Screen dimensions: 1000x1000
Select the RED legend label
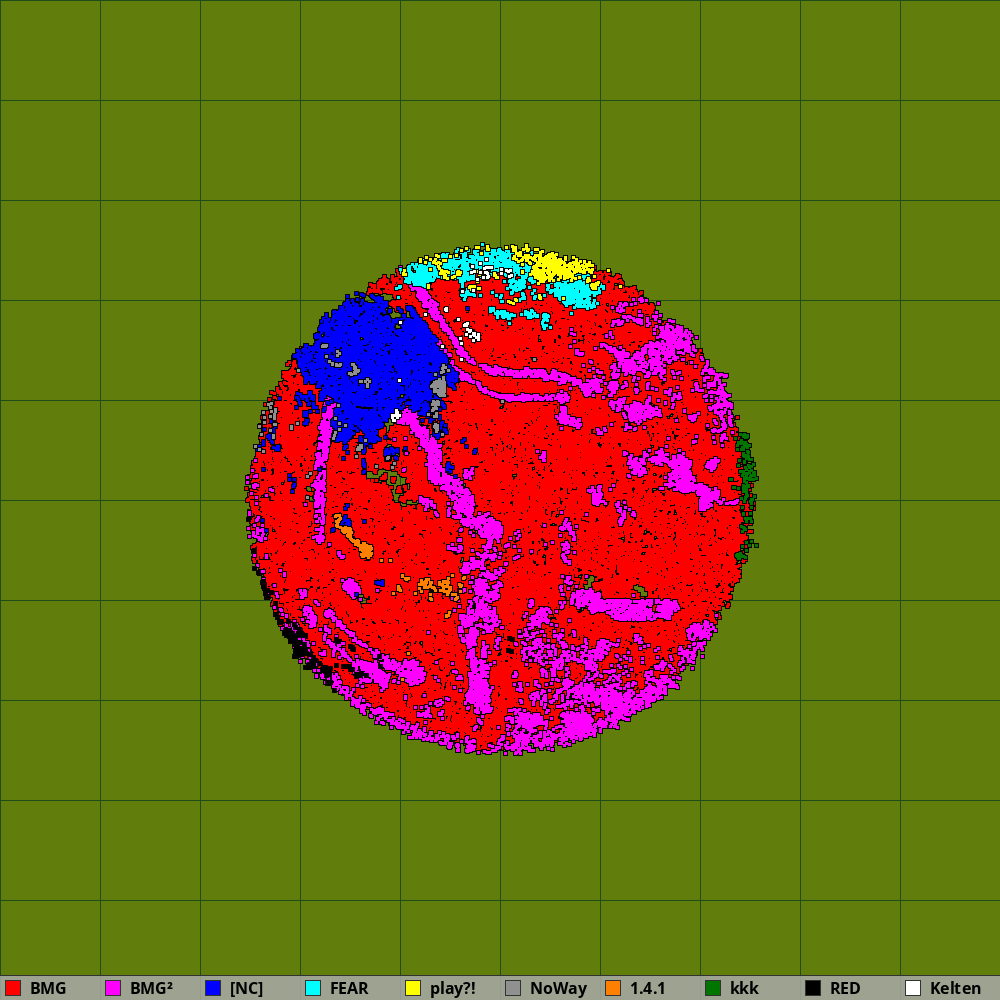coord(845,988)
